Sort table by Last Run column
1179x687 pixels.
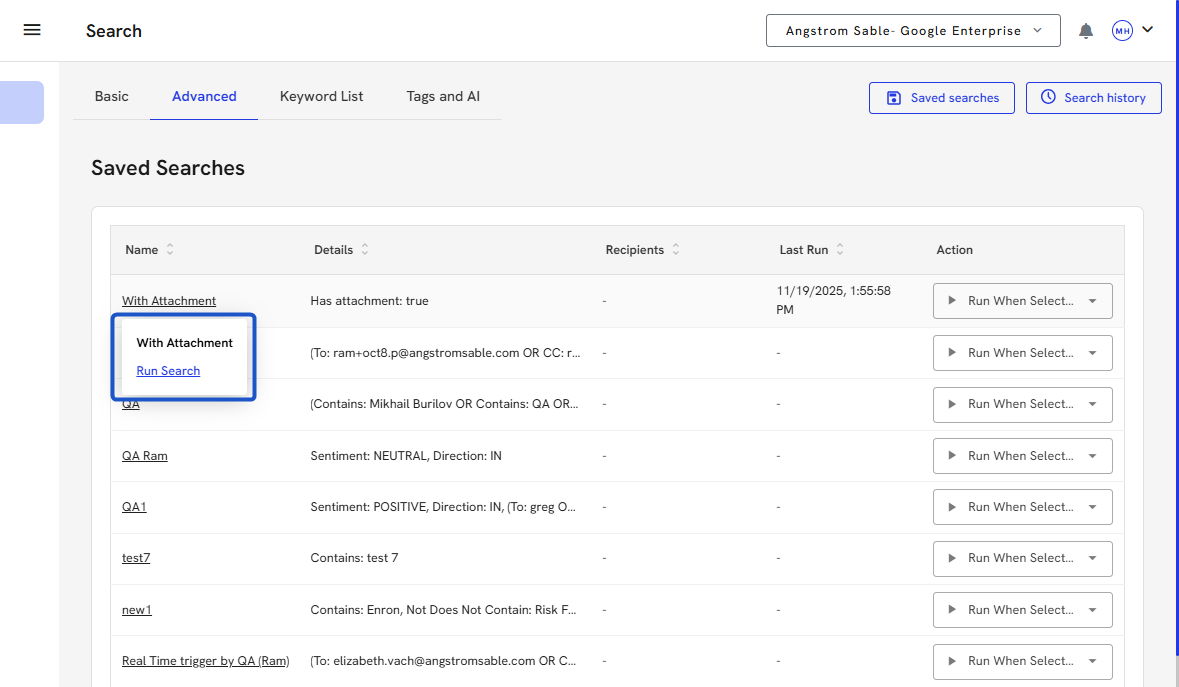tap(840, 250)
